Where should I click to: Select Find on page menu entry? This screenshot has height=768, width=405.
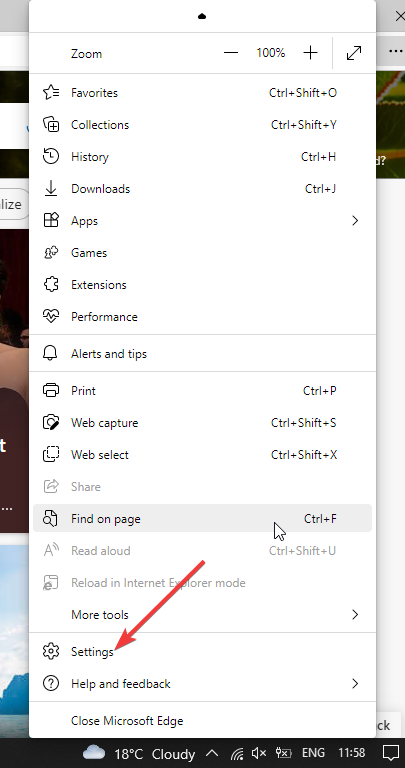click(x=202, y=519)
